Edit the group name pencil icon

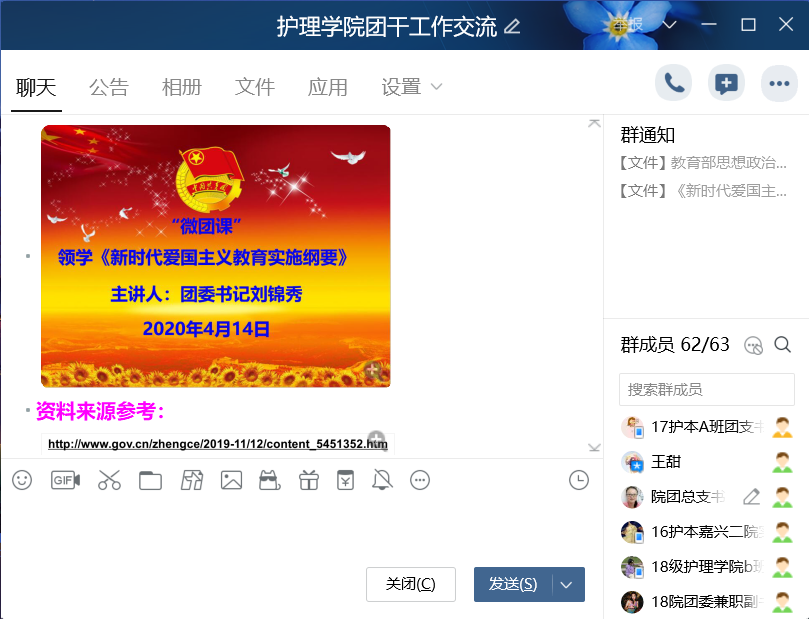click(512, 26)
